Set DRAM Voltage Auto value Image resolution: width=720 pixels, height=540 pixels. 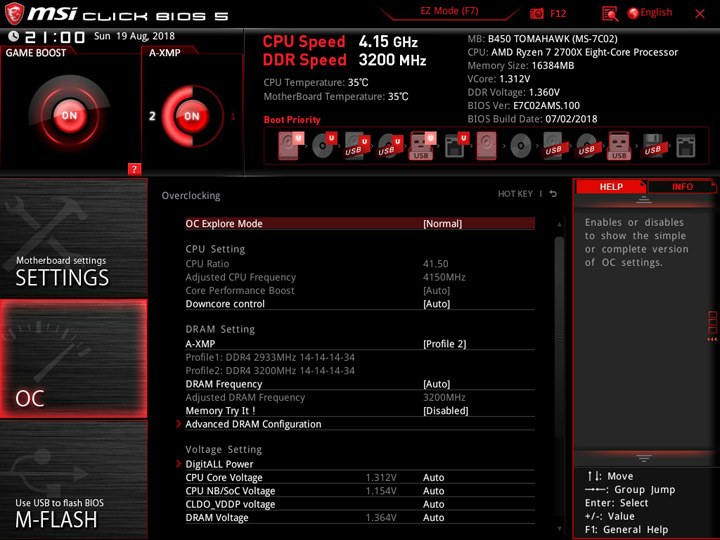433,518
